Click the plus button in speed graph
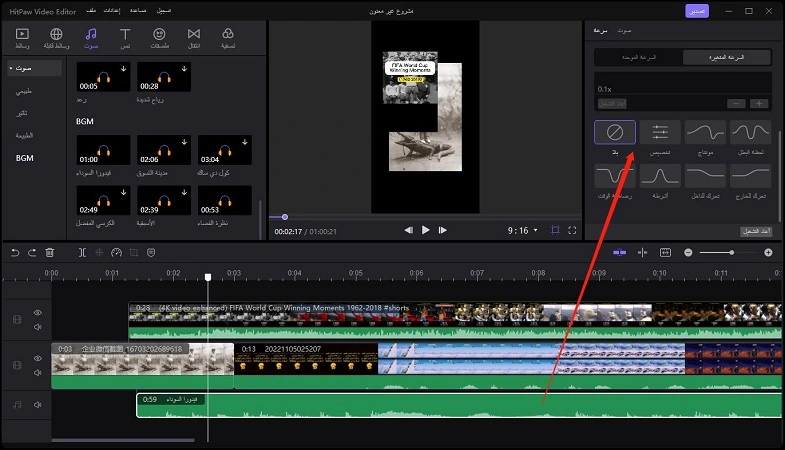 [x=759, y=104]
